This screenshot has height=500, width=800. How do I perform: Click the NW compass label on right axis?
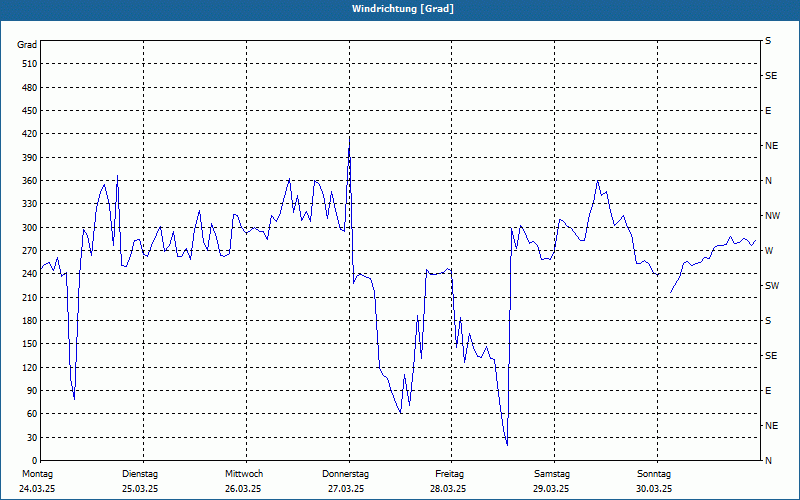(772, 216)
